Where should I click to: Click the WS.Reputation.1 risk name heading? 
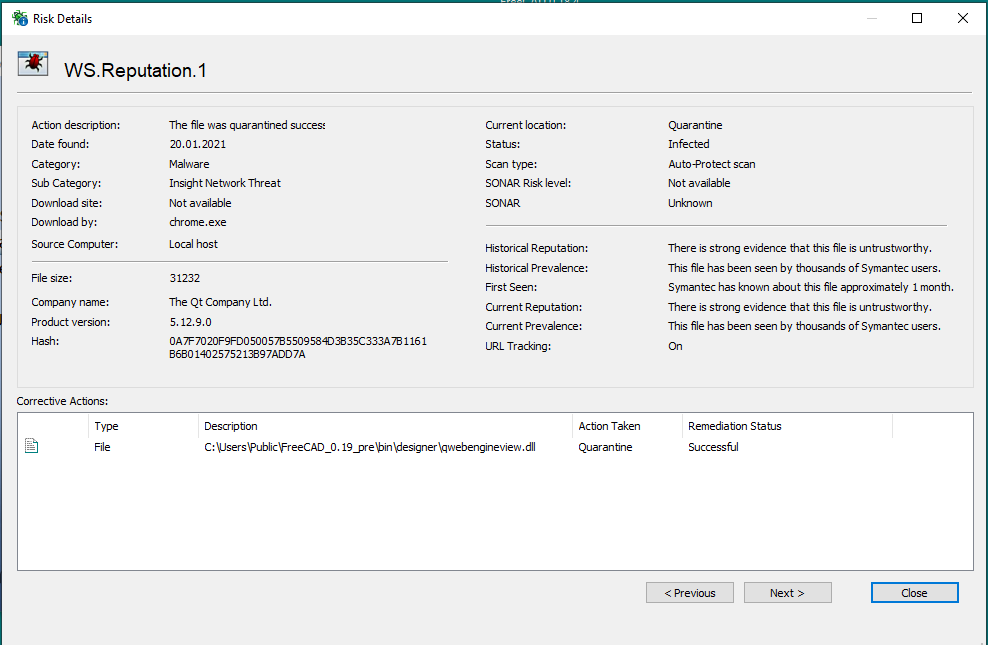click(135, 70)
